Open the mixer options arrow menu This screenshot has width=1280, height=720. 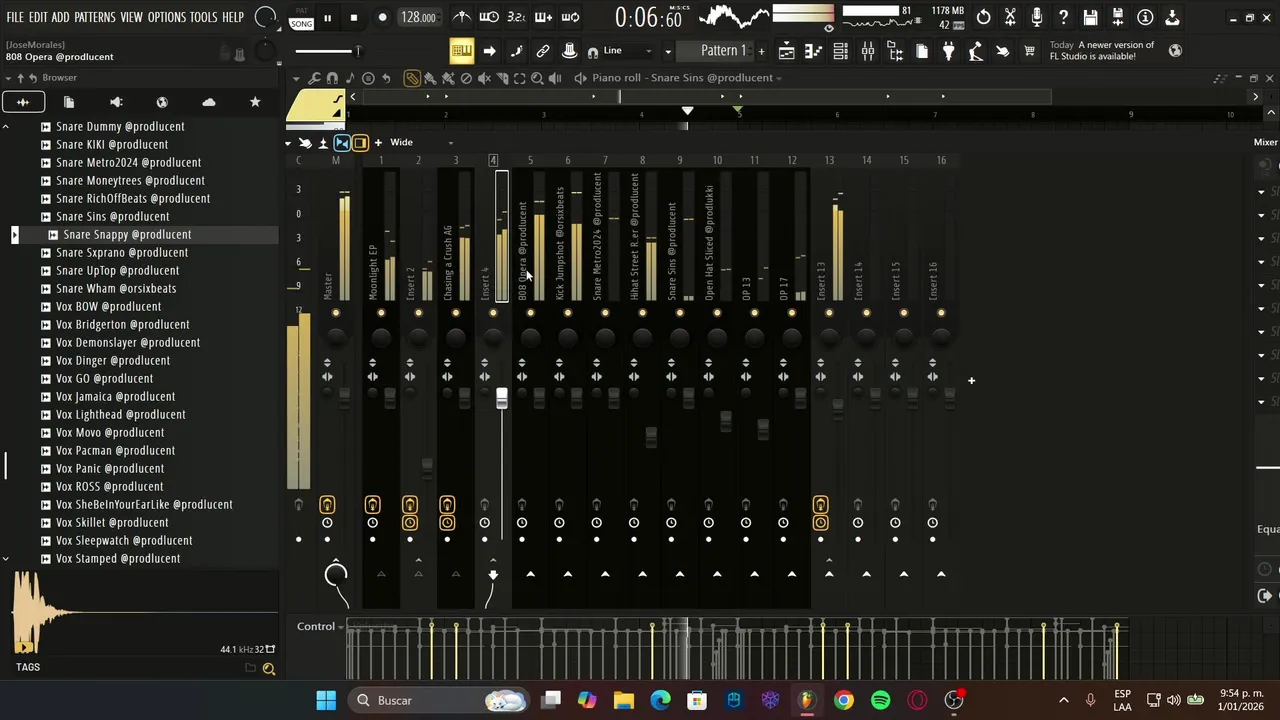point(288,142)
